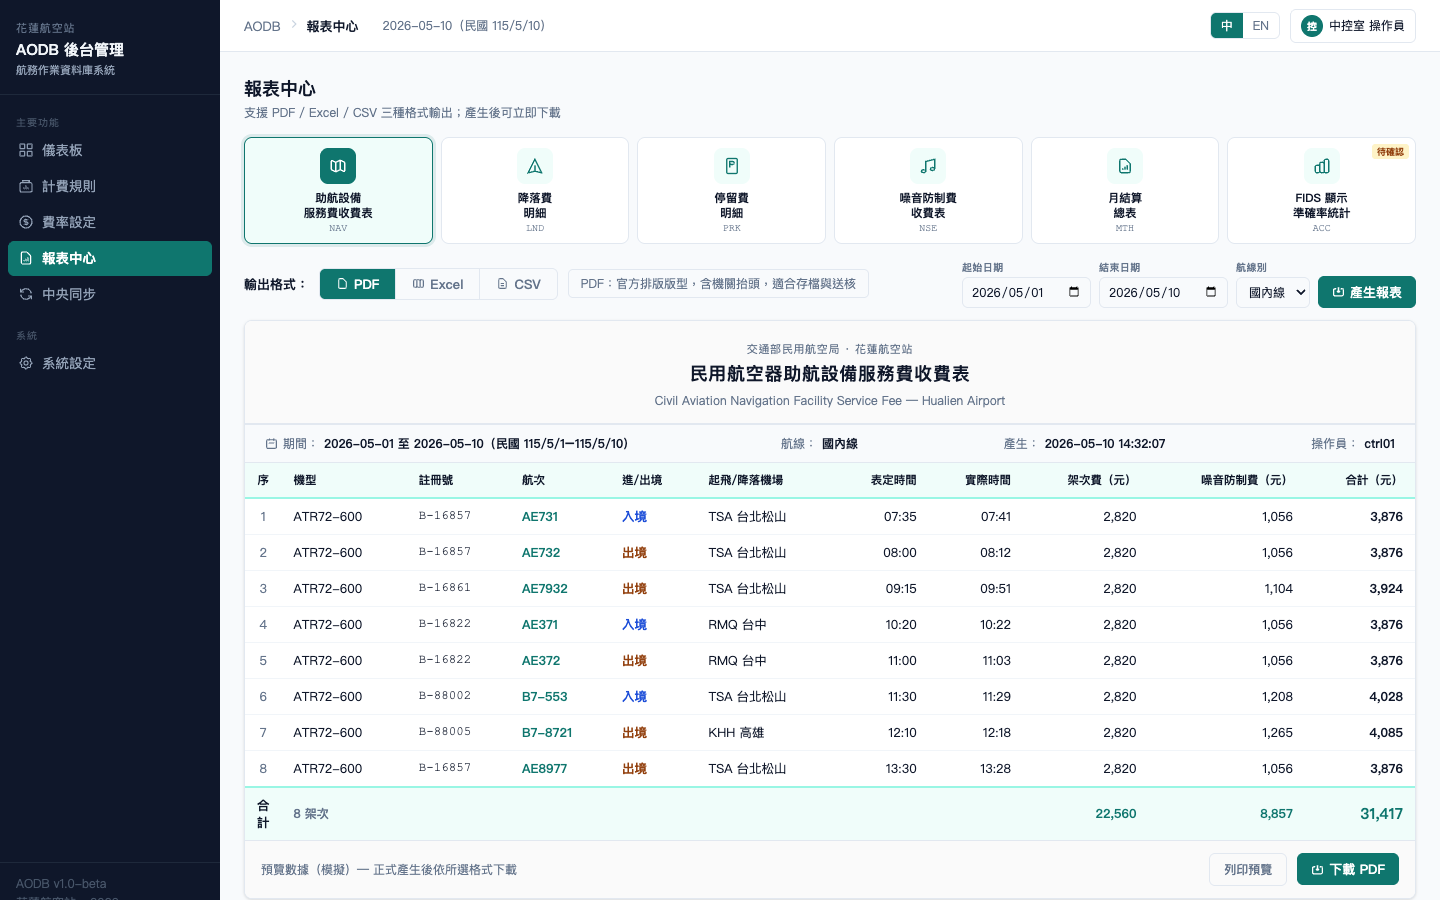Click the calendar icon in 起始日期 field

click(1074, 292)
